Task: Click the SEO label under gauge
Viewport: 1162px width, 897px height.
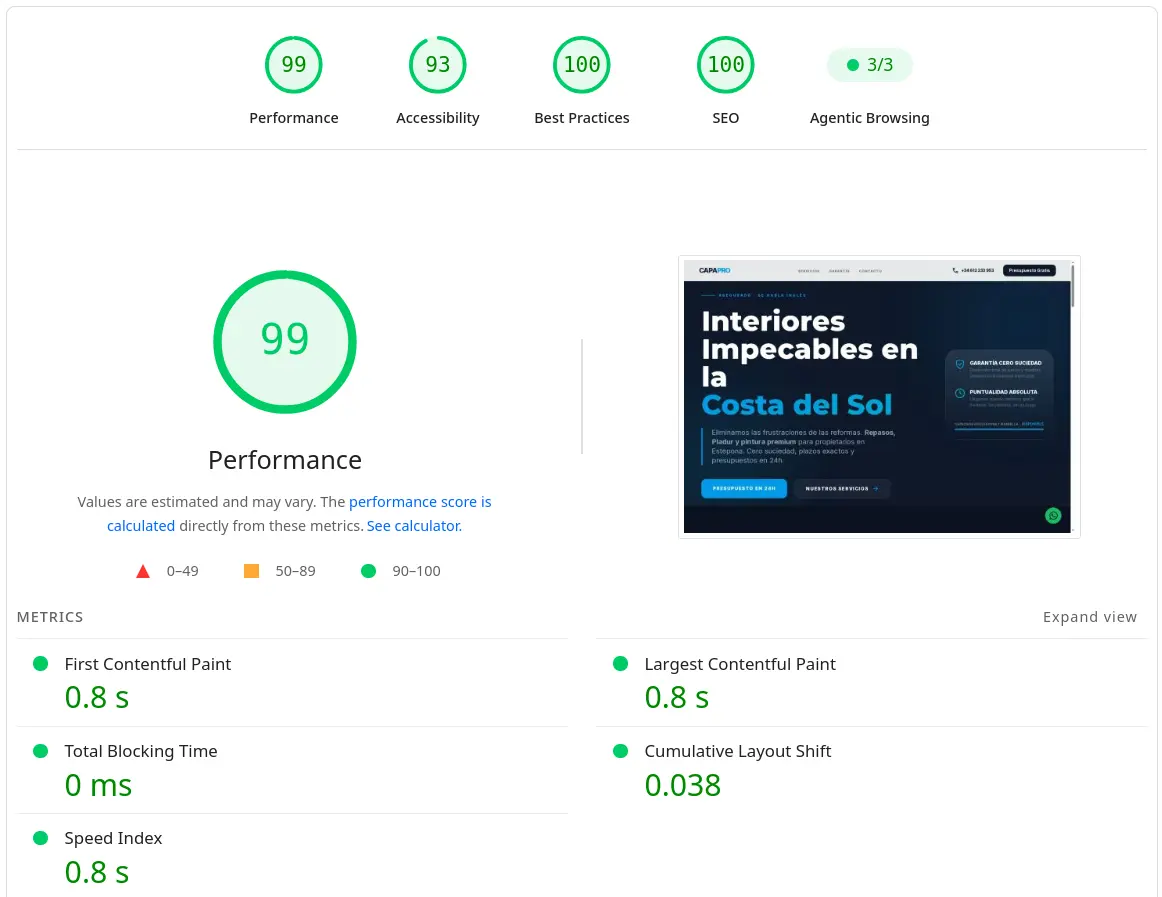Action: tap(726, 118)
